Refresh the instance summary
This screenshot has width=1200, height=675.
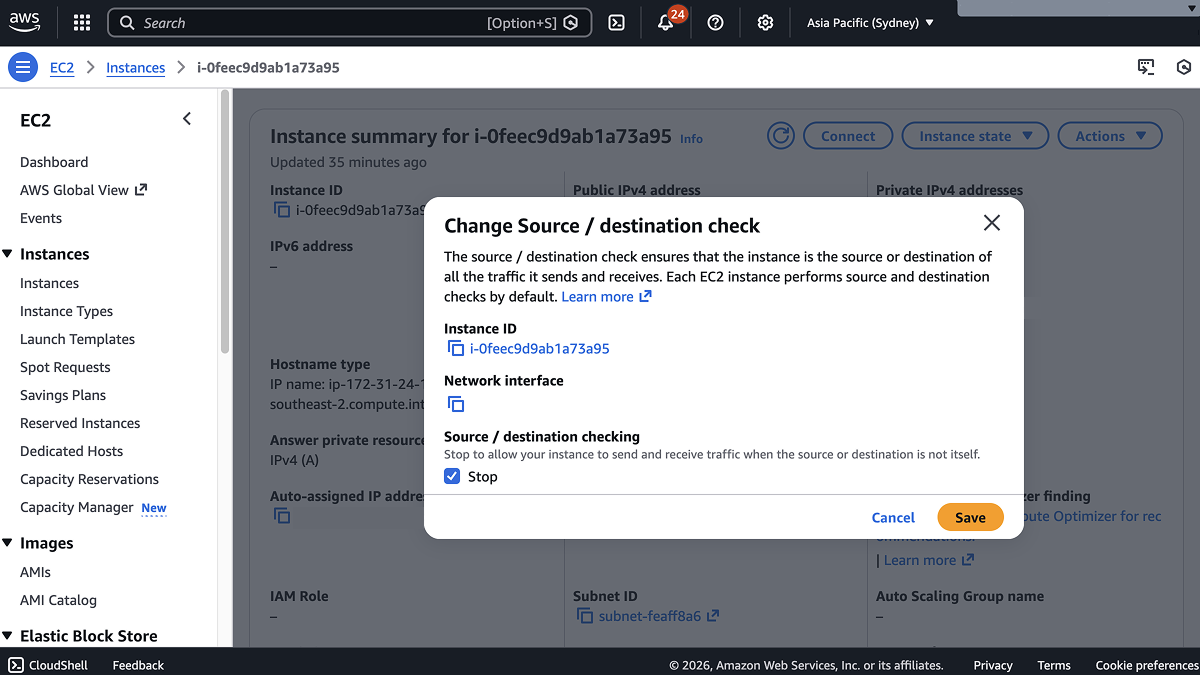780,136
